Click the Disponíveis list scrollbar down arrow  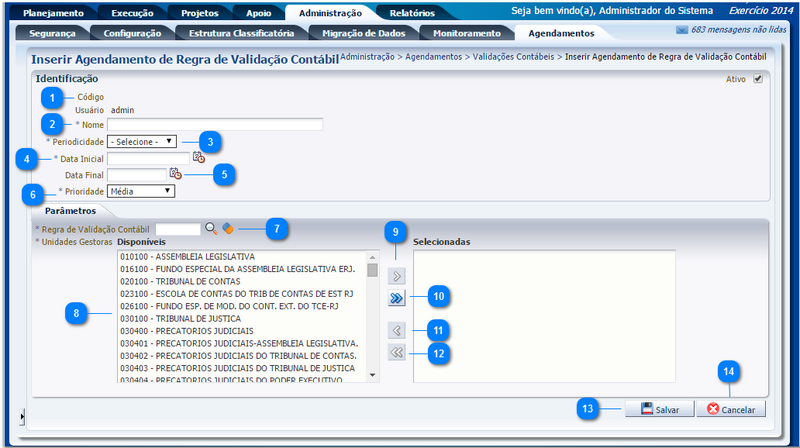tap(373, 375)
